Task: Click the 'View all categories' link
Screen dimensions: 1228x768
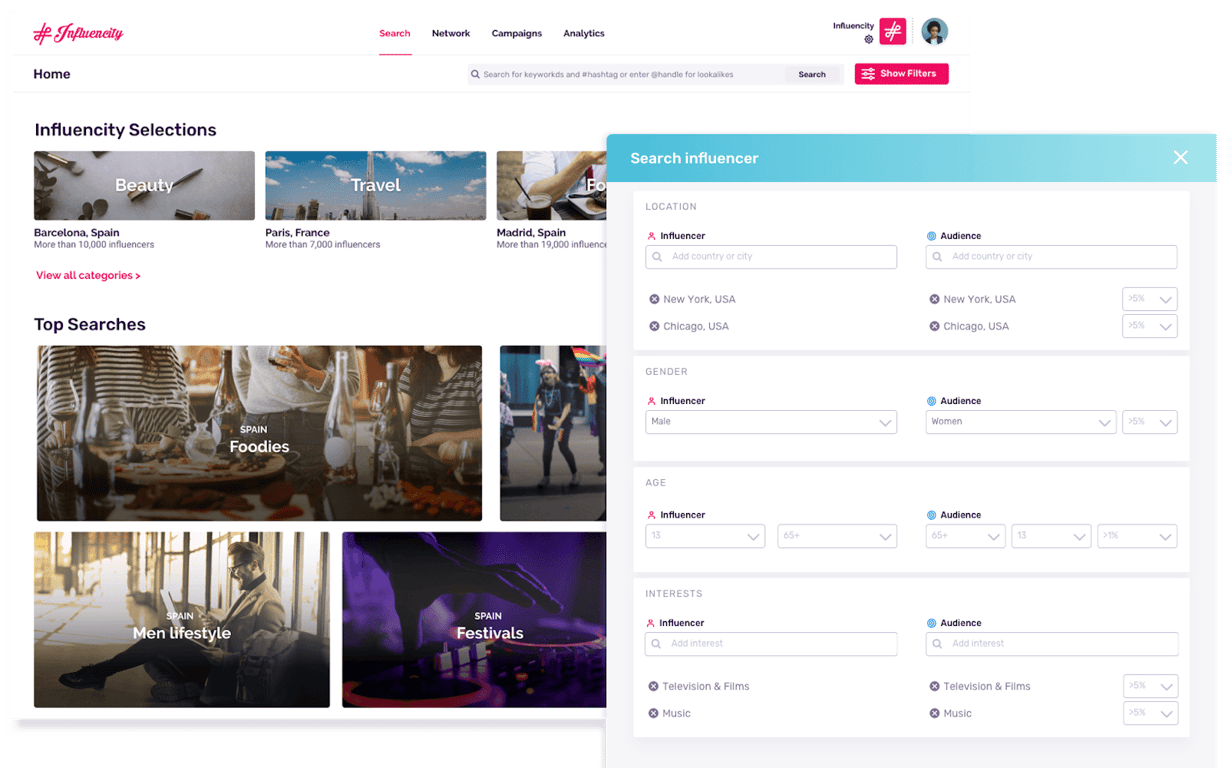Action: coord(88,275)
